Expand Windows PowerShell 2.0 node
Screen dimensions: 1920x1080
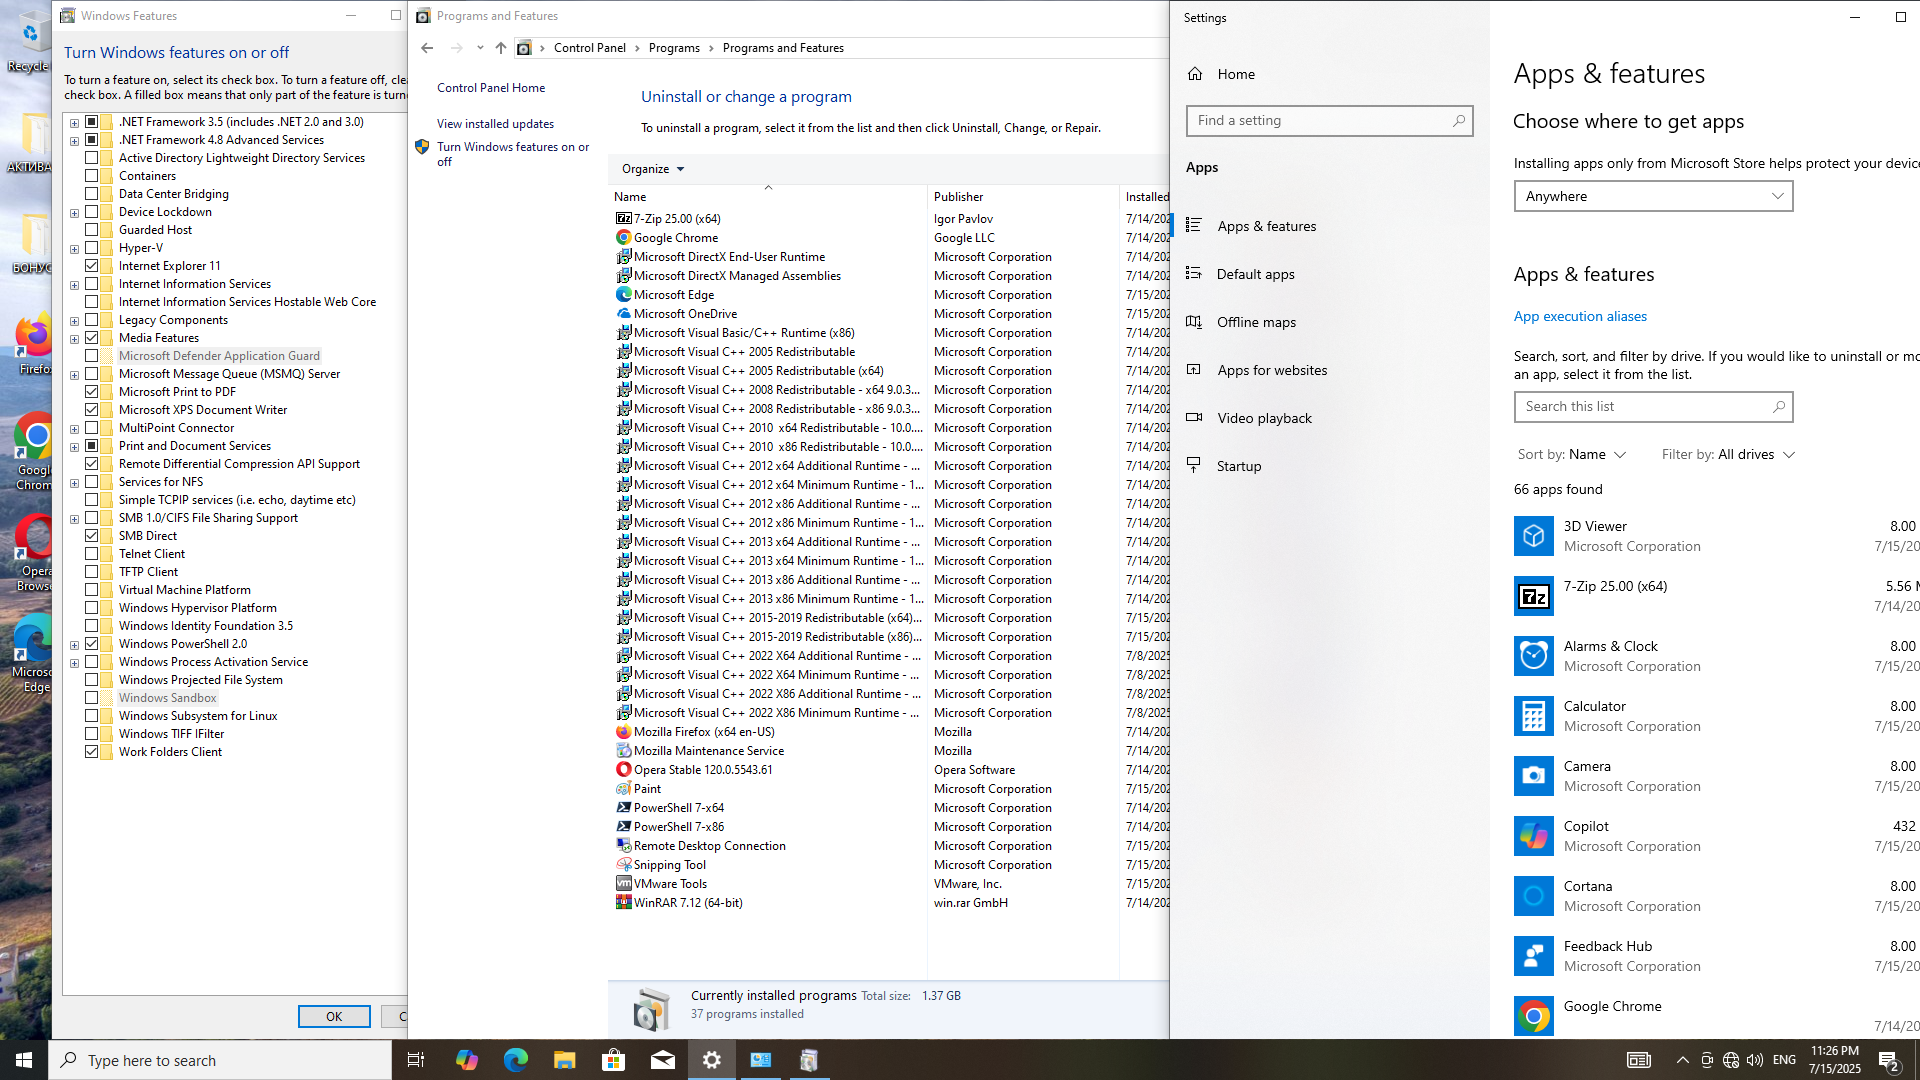tap(74, 645)
